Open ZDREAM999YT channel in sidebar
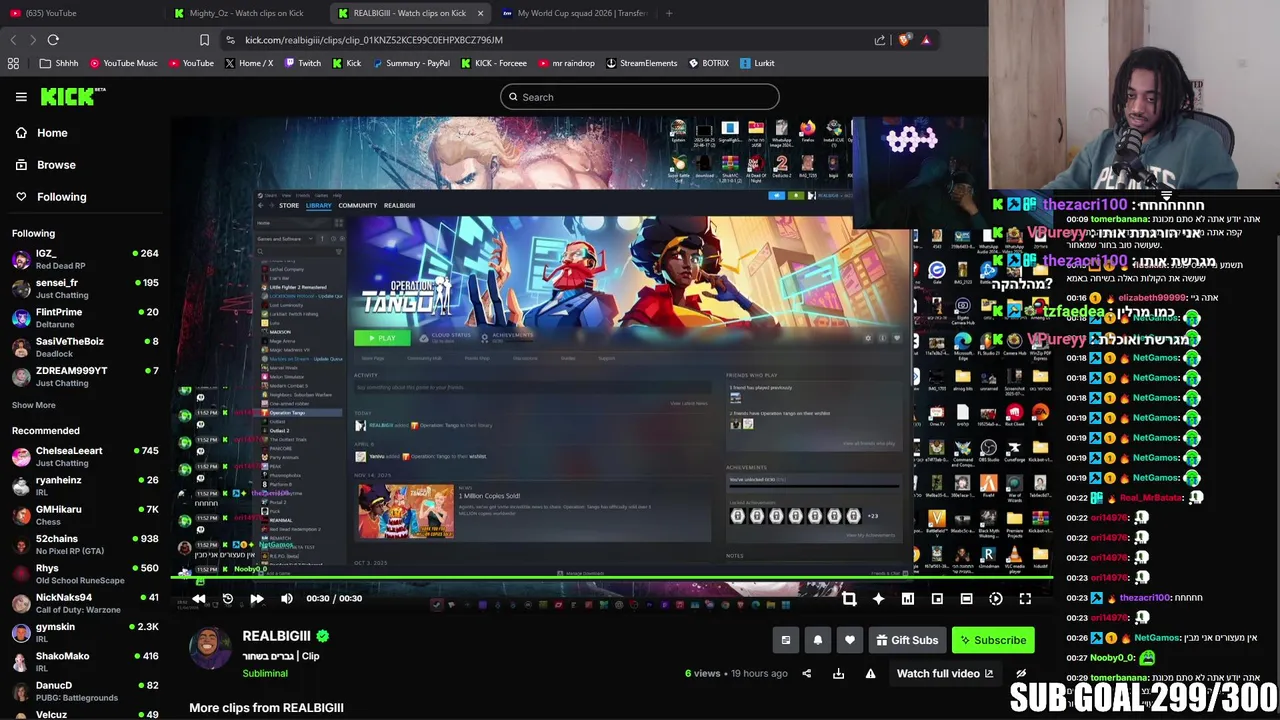 point(85,376)
